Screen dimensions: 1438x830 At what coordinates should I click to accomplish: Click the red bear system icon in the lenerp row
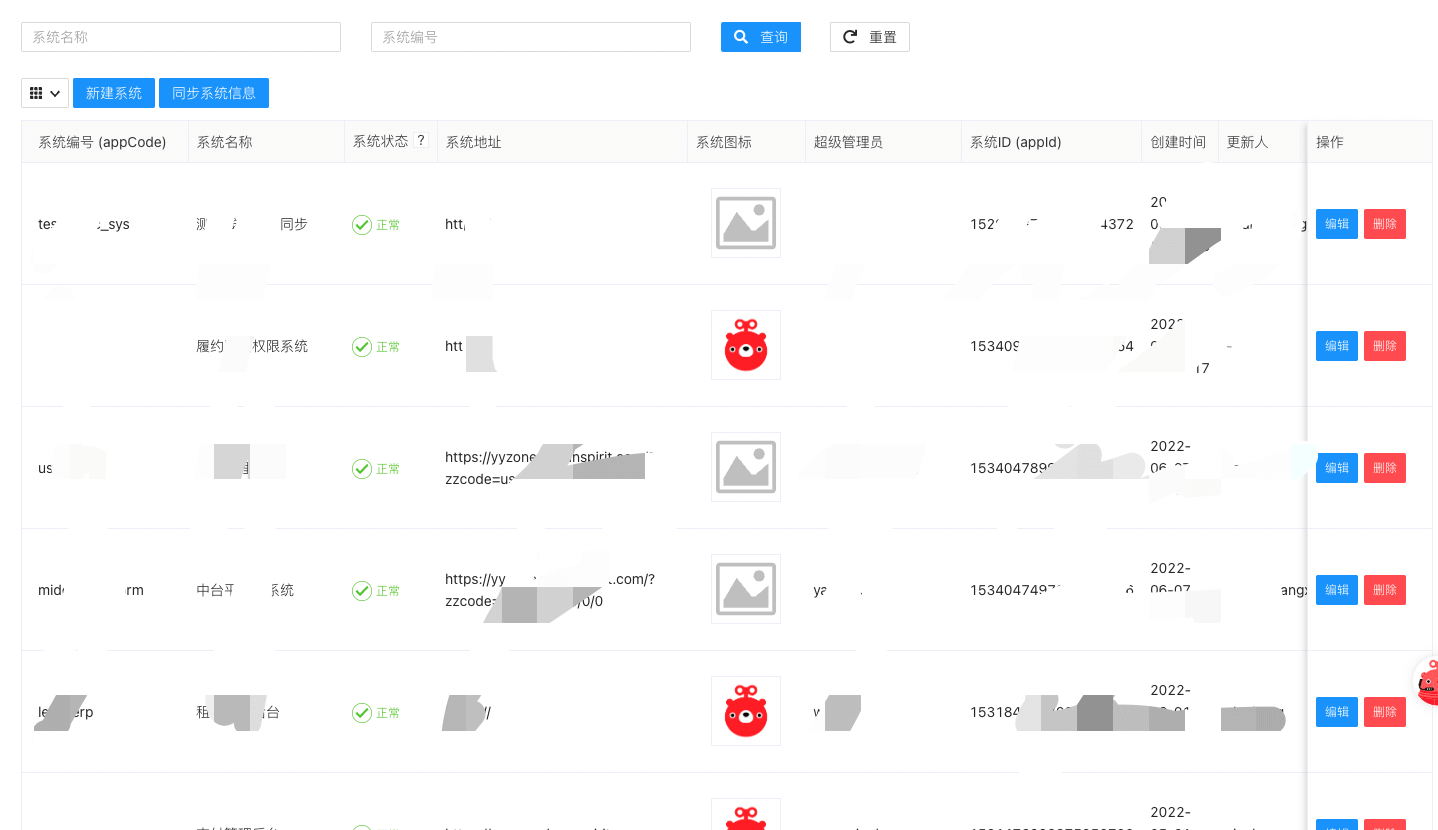click(745, 711)
